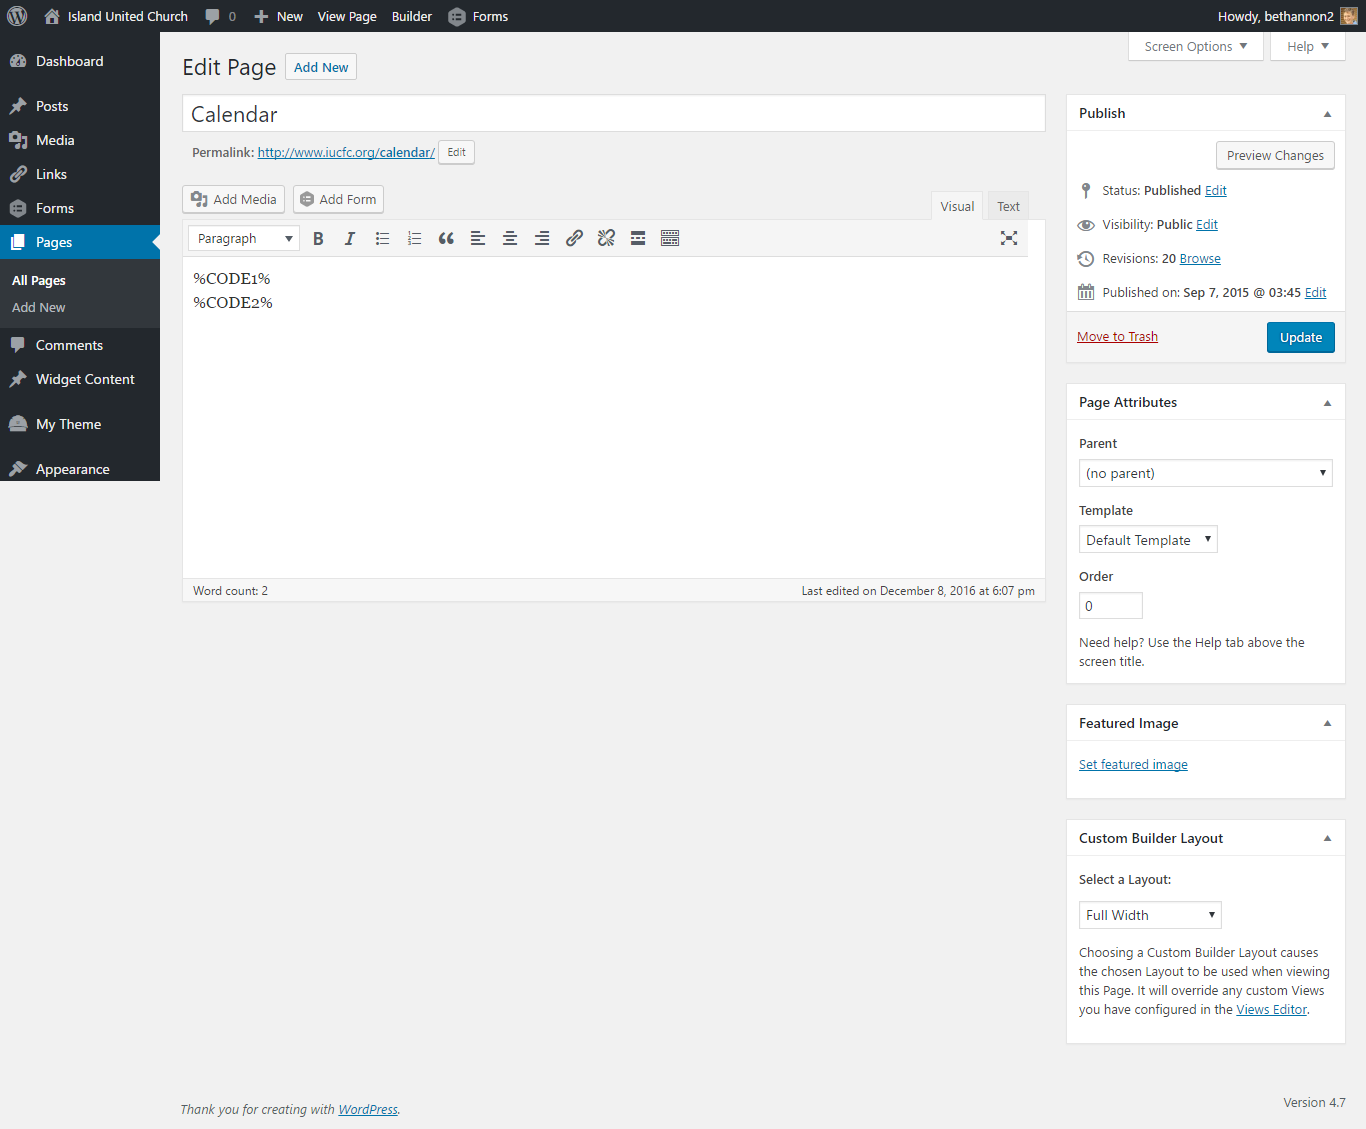1366x1129 pixels.
Task: Toggle italic formatting
Action: pyautogui.click(x=350, y=238)
